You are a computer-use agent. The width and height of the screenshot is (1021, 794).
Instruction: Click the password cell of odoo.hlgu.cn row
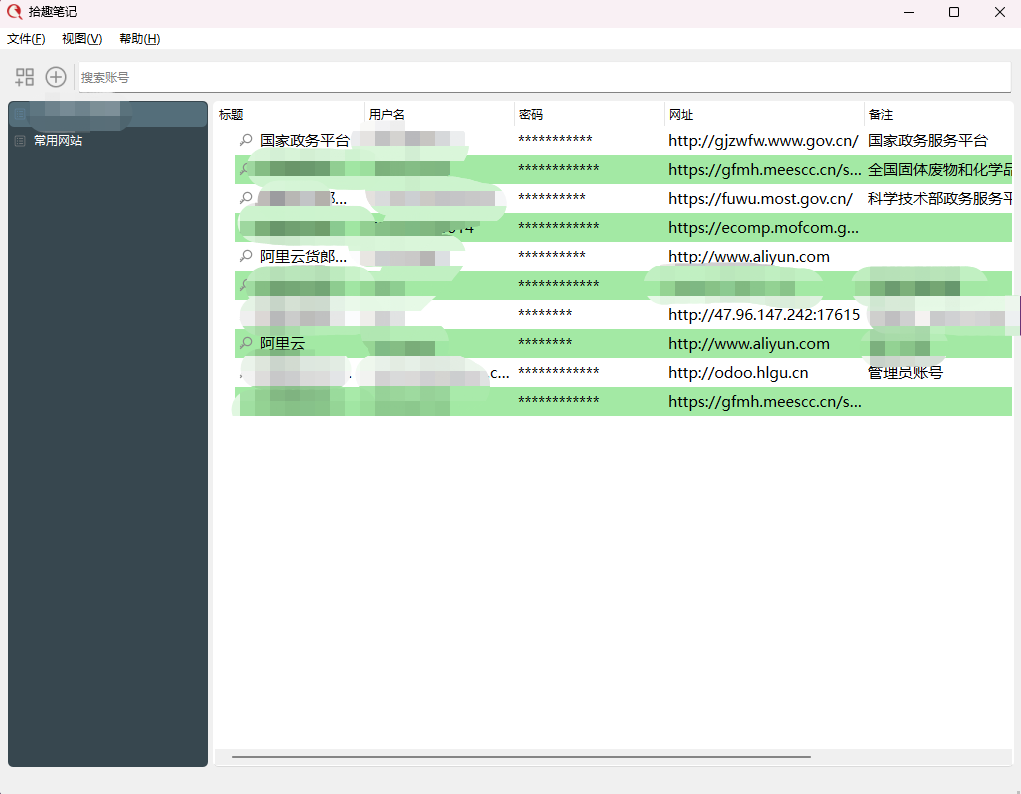coord(559,371)
